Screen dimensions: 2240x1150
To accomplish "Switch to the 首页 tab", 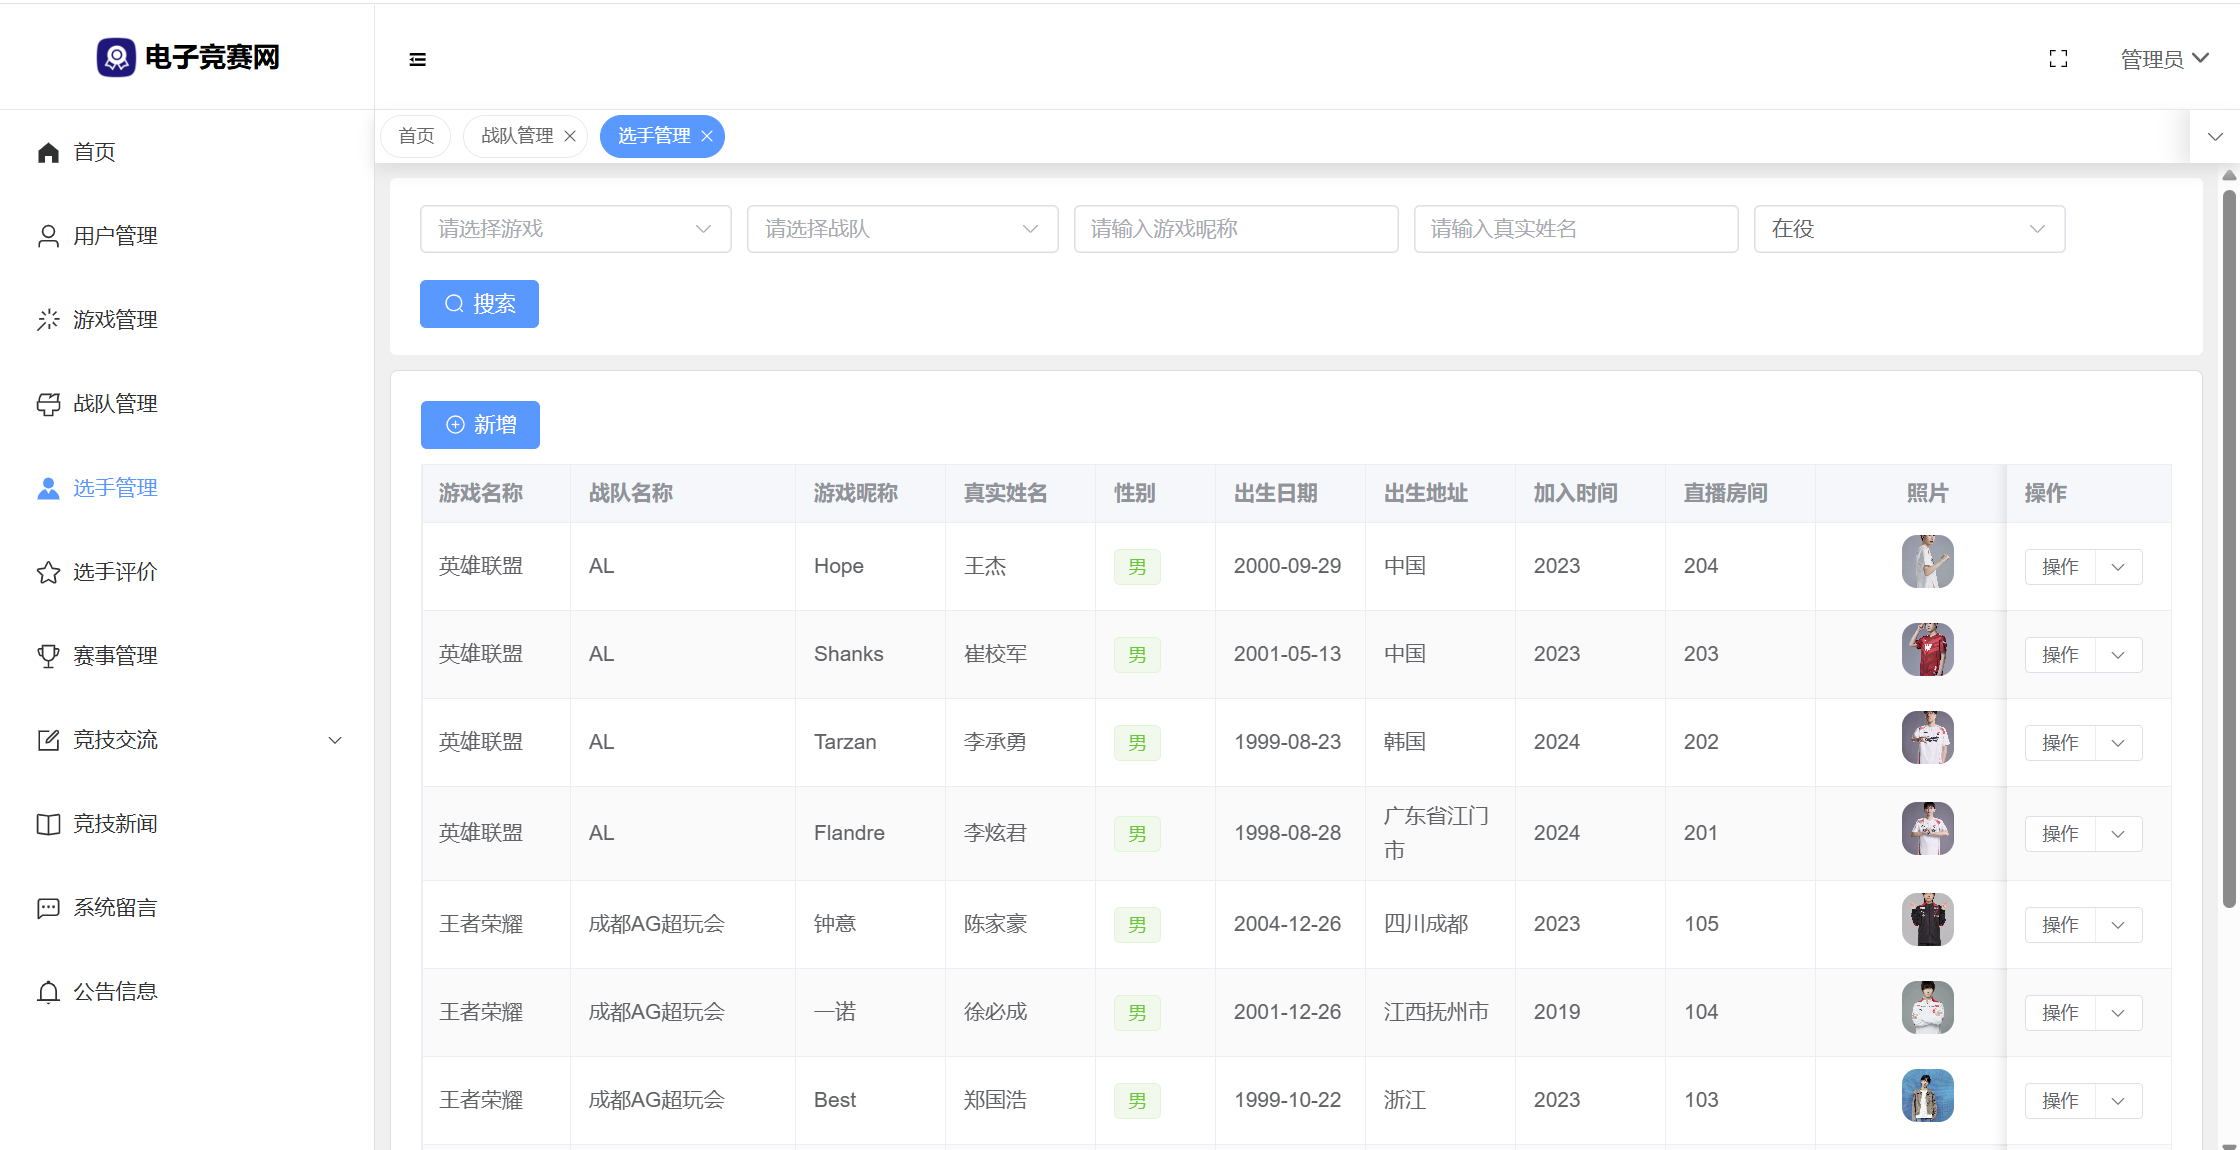I will 416,136.
